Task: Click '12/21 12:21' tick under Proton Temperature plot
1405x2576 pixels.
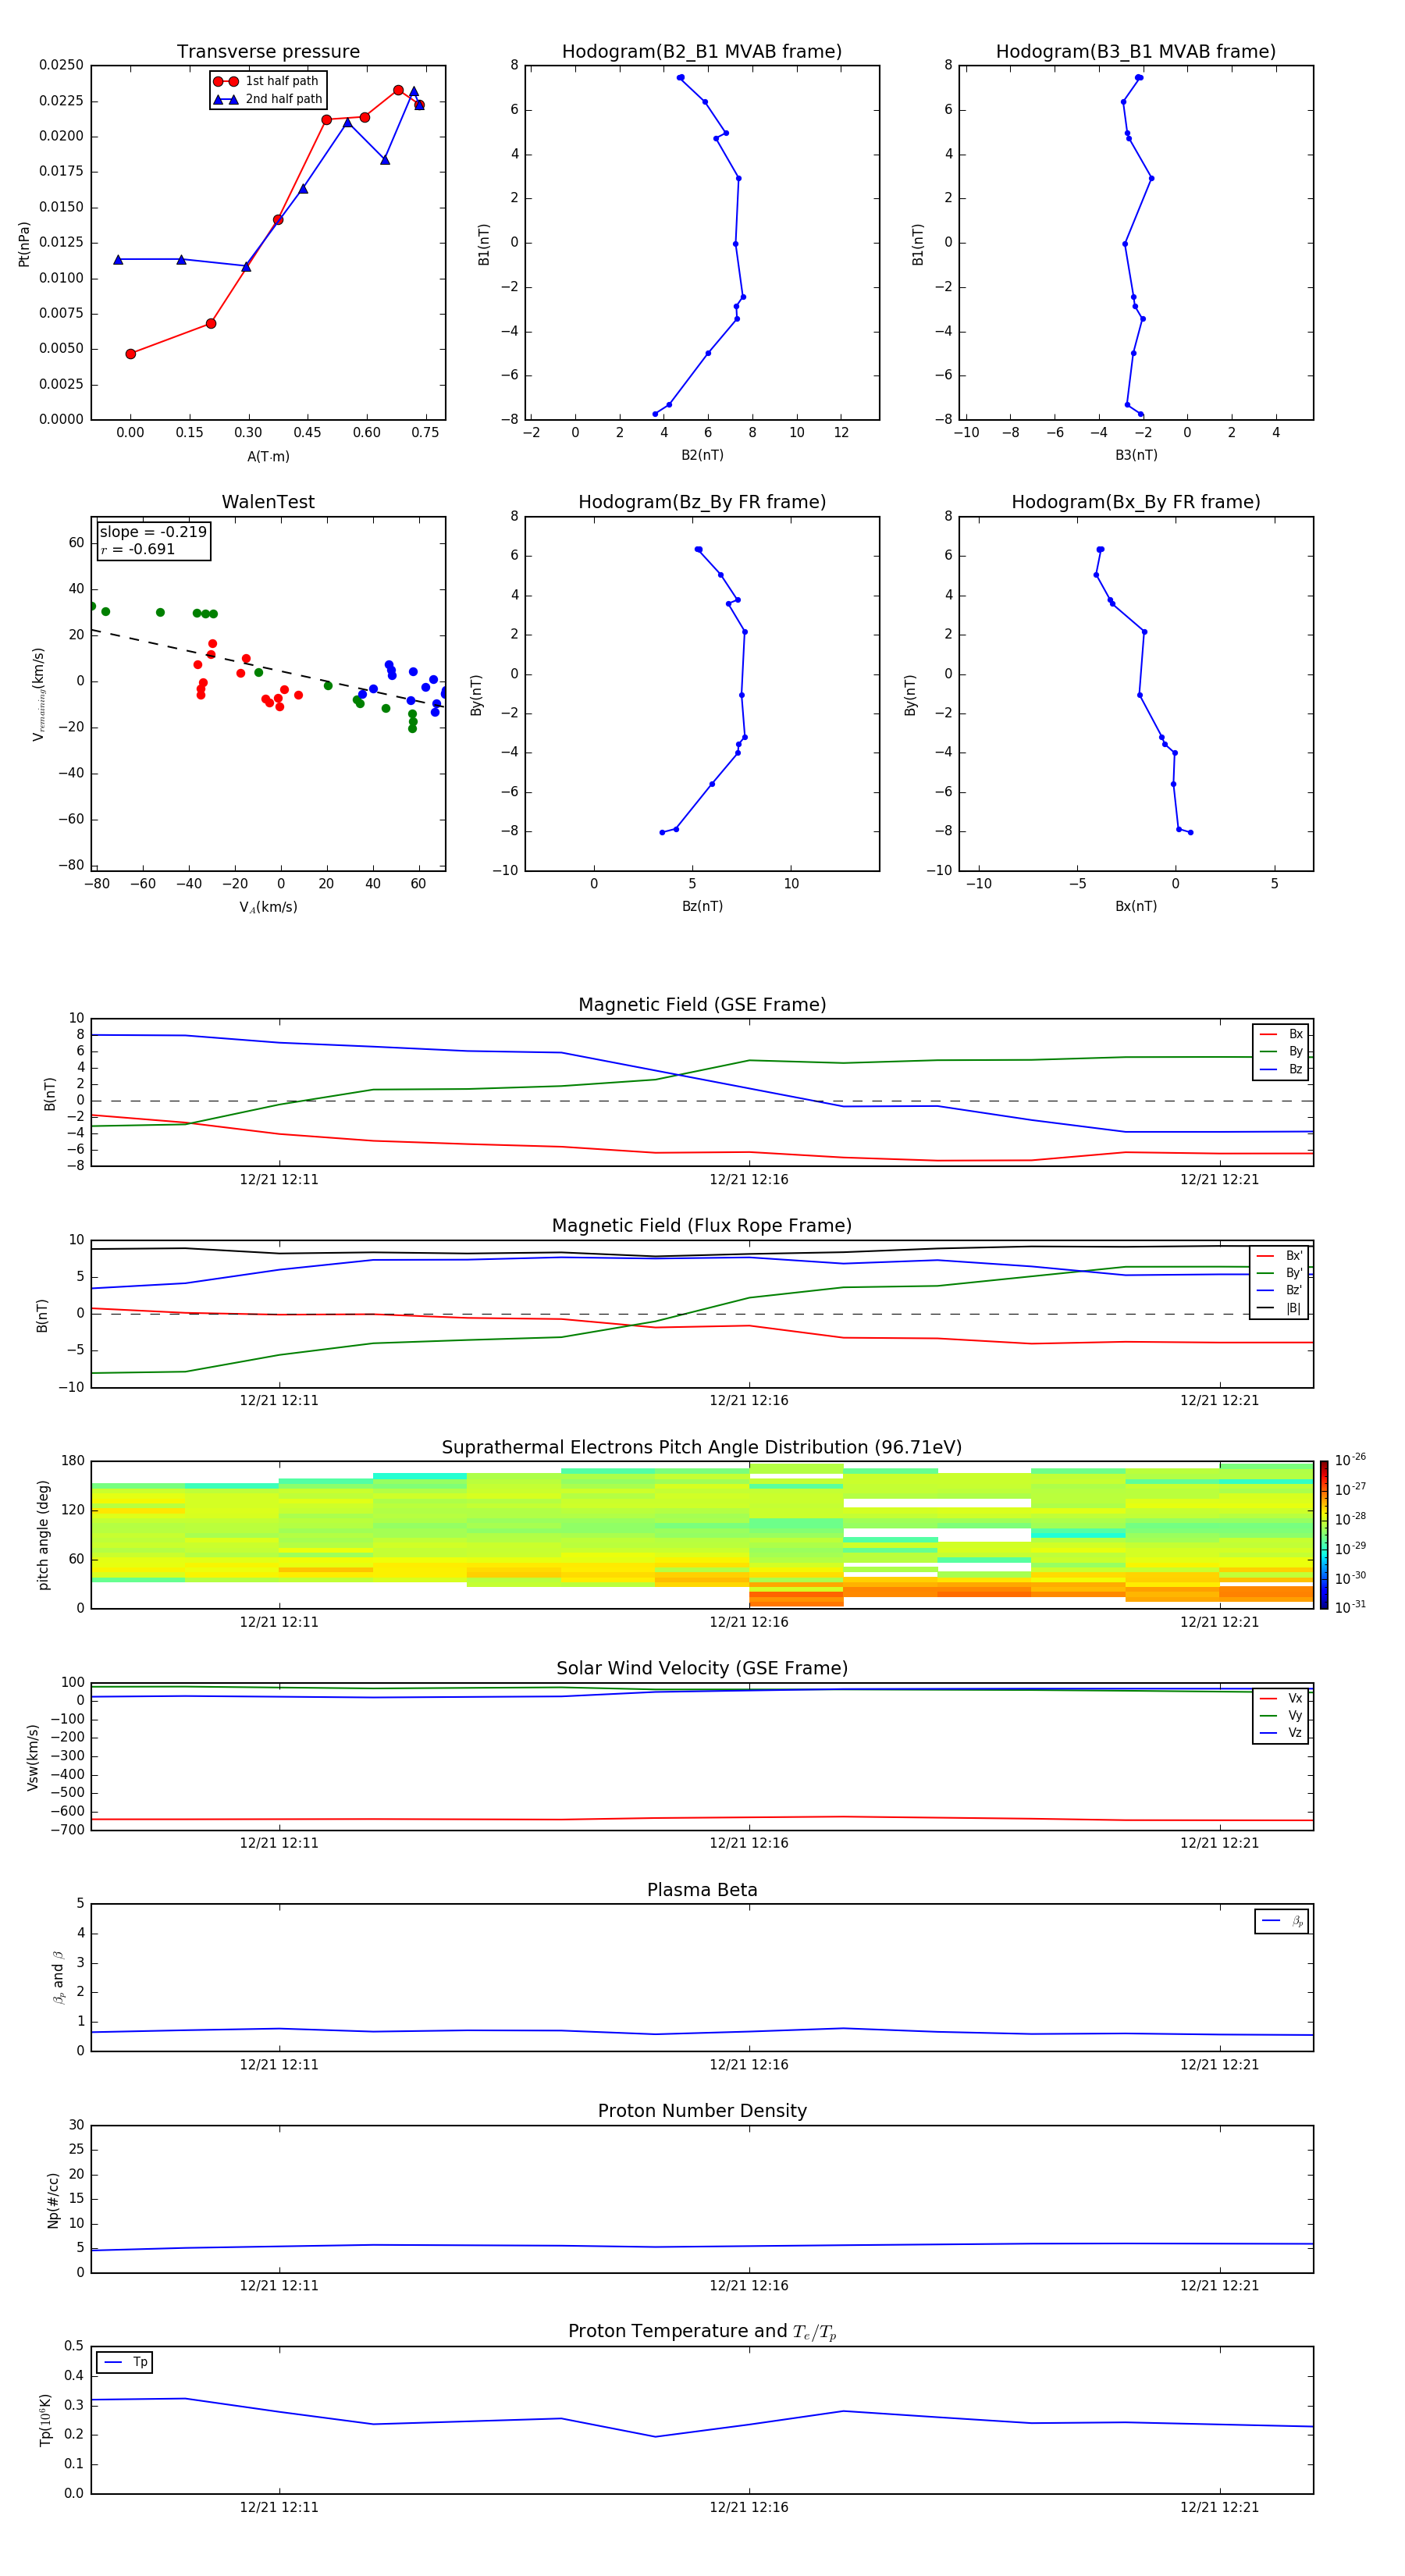Action: click(1219, 2507)
